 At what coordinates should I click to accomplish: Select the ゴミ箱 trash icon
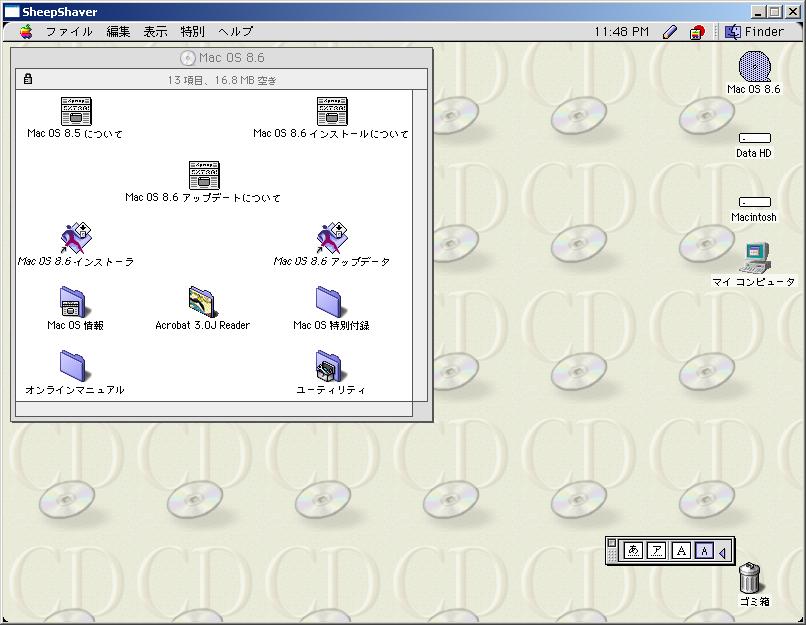[749, 578]
